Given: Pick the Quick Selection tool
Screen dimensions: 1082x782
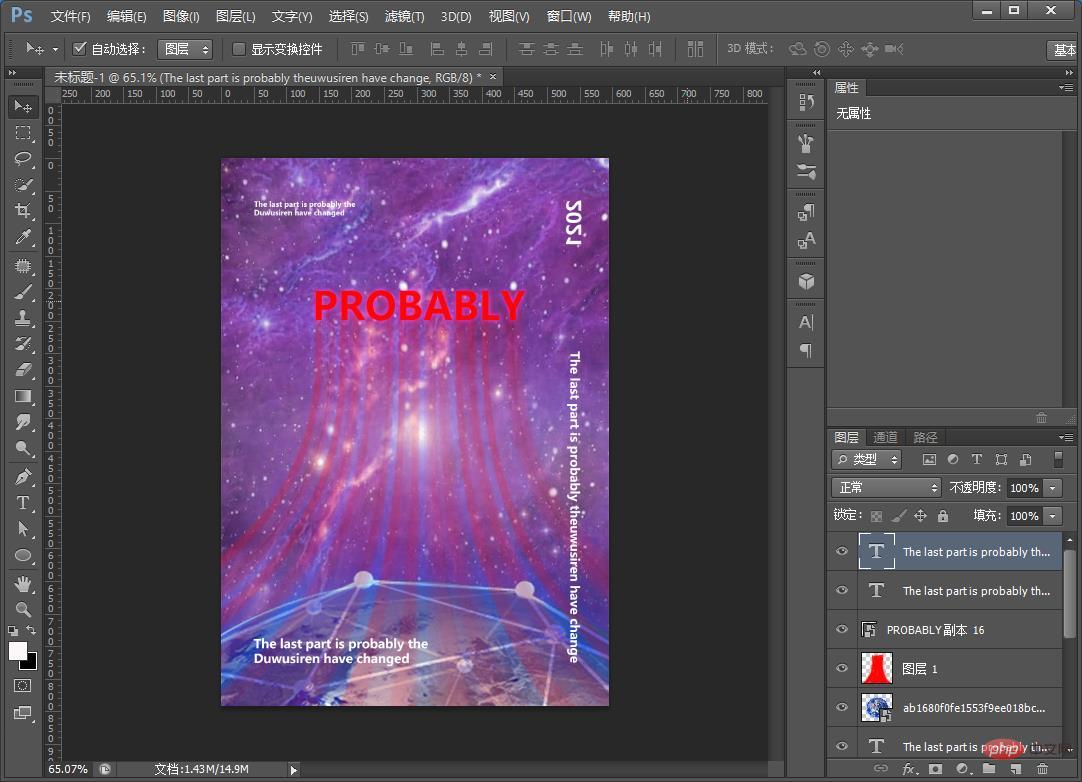Looking at the screenshot, I should (x=23, y=185).
